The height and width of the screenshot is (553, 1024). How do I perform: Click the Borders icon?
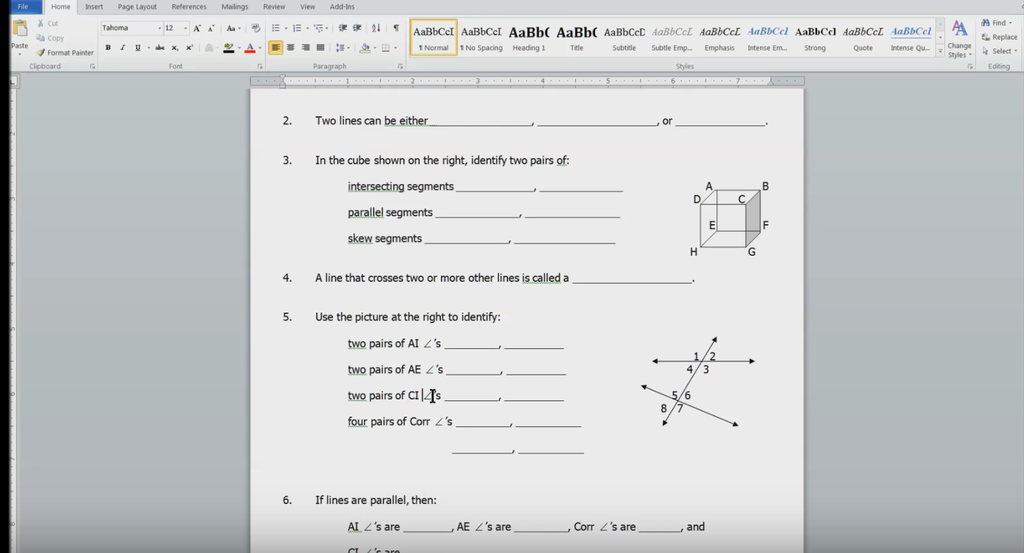click(x=385, y=48)
